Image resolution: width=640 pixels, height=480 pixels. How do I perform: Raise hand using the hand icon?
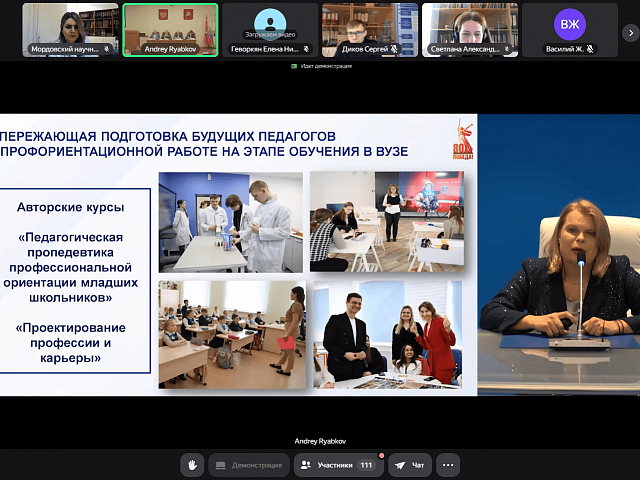coord(193,465)
